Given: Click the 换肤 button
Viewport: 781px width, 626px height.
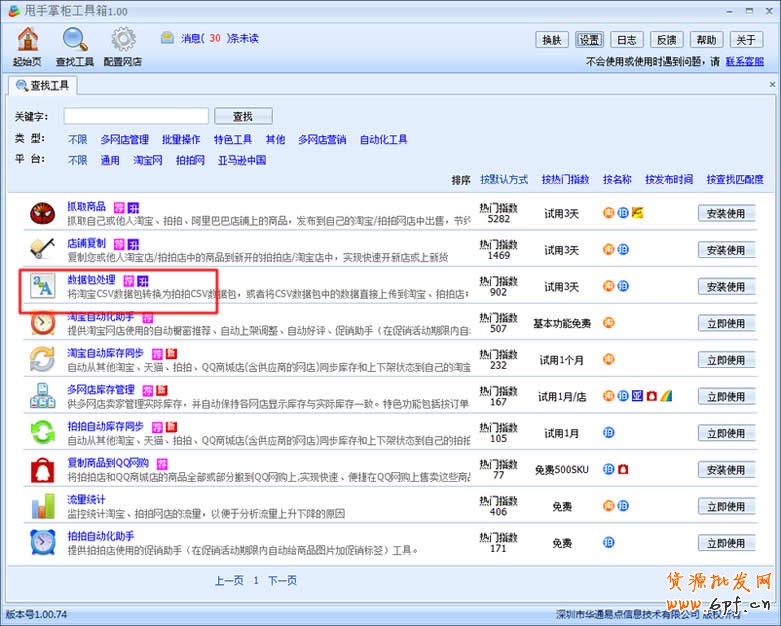Looking at the screenshot, I should click(552, 40).
